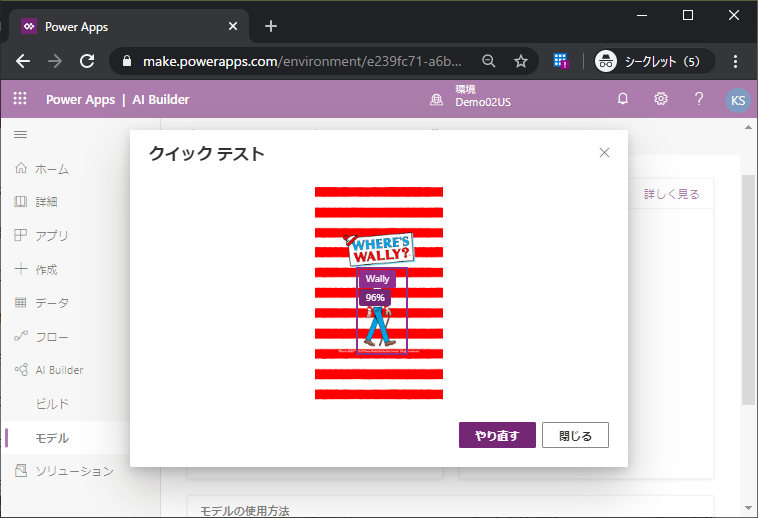Screen dimensions: 758x518
Task: Select ビルド in the sidebar
Action: pyautogui.click(x=52, y=404)
